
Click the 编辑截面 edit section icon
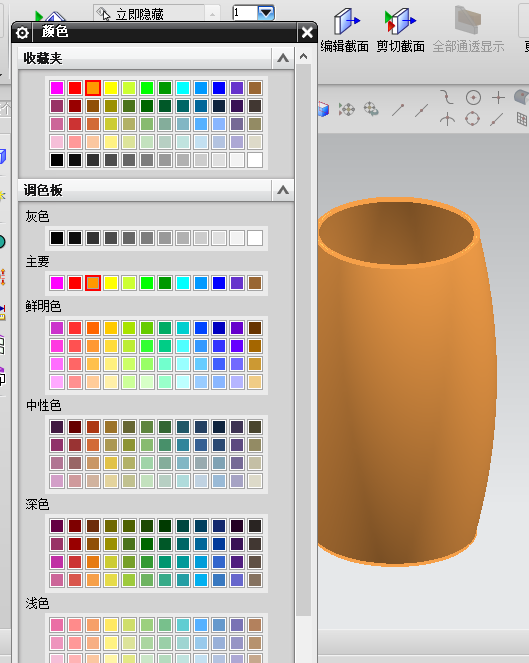[x=346, y=21]
